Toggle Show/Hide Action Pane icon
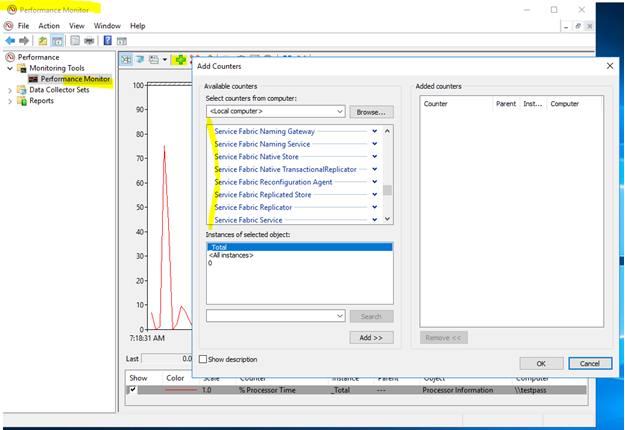The image size is (625, 430). [122, 41]
